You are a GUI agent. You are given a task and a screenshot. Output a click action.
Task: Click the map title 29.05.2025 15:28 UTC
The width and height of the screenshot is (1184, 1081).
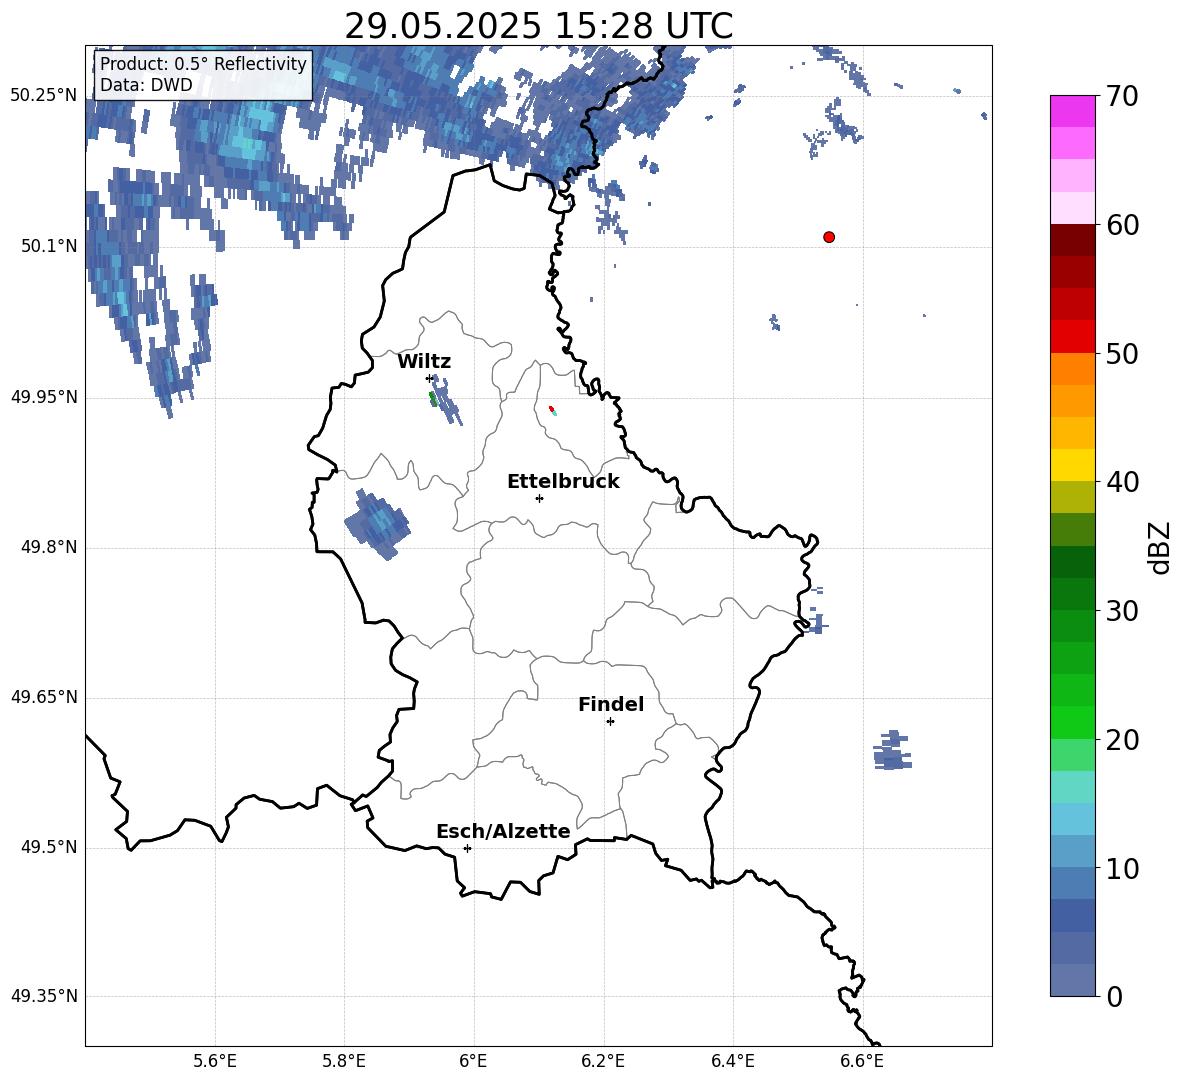[538, 26]
